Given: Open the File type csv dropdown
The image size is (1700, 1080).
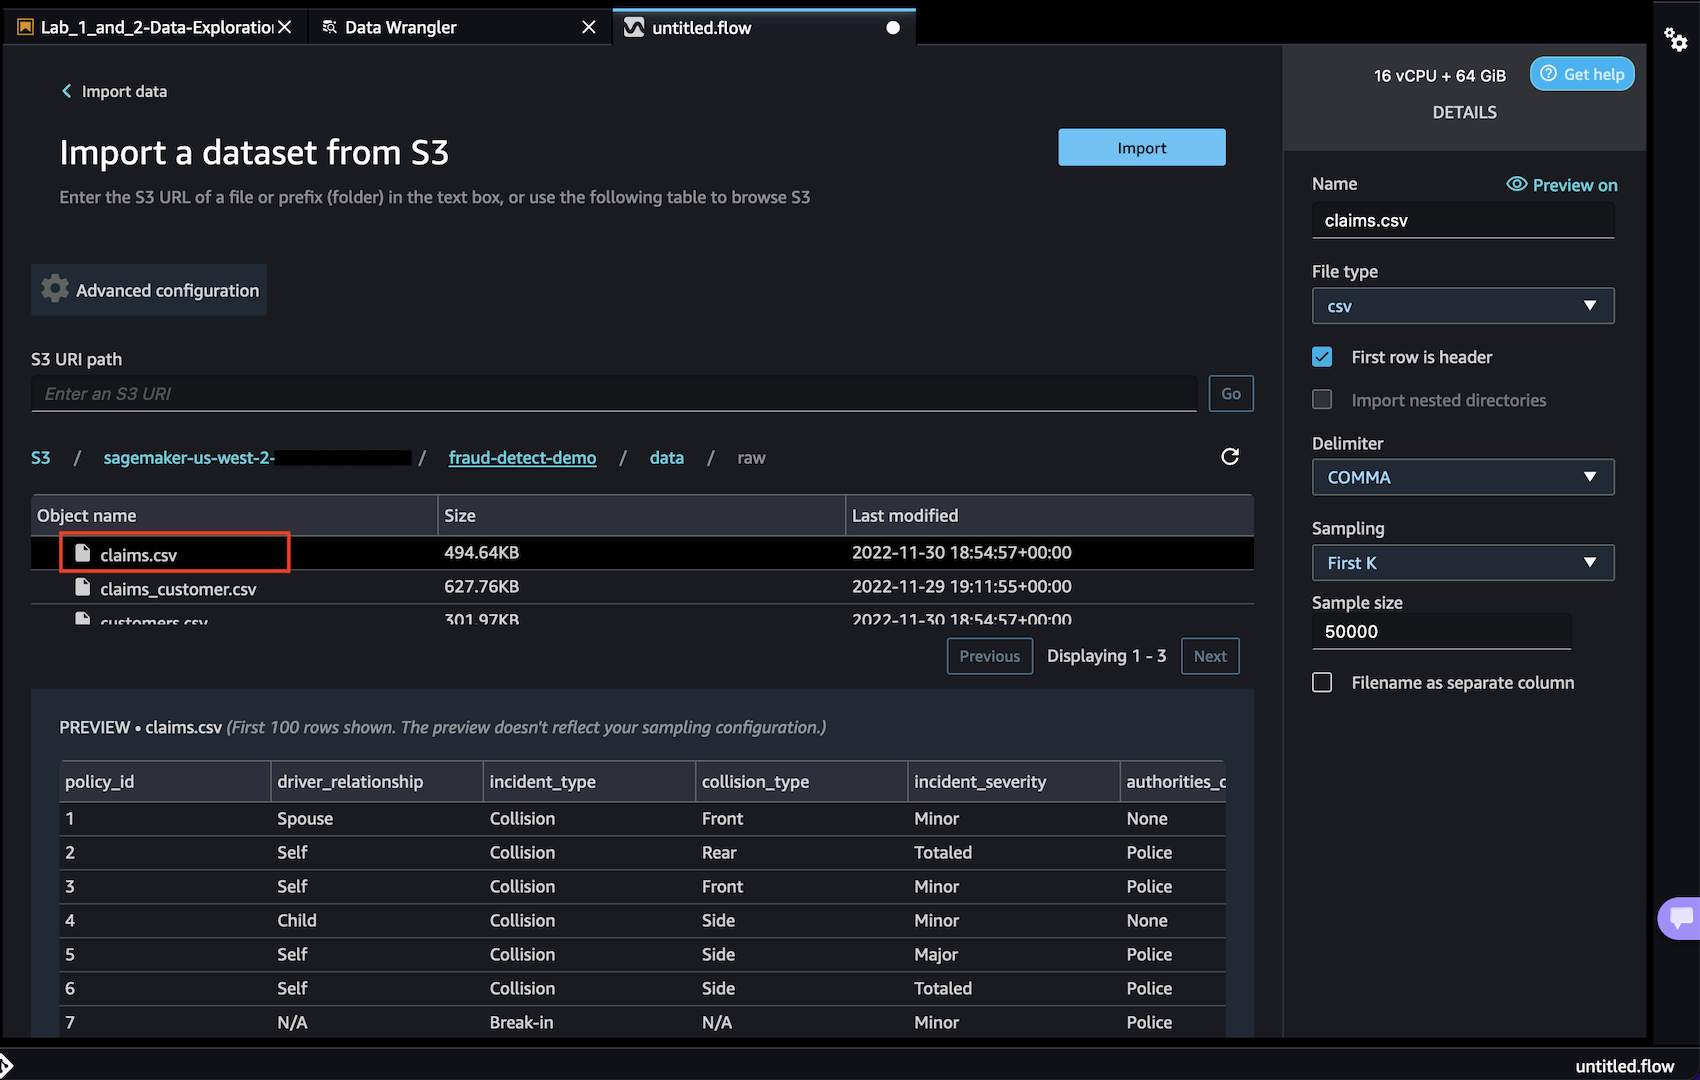Looking at the screenshot, I should [1463, 306].
